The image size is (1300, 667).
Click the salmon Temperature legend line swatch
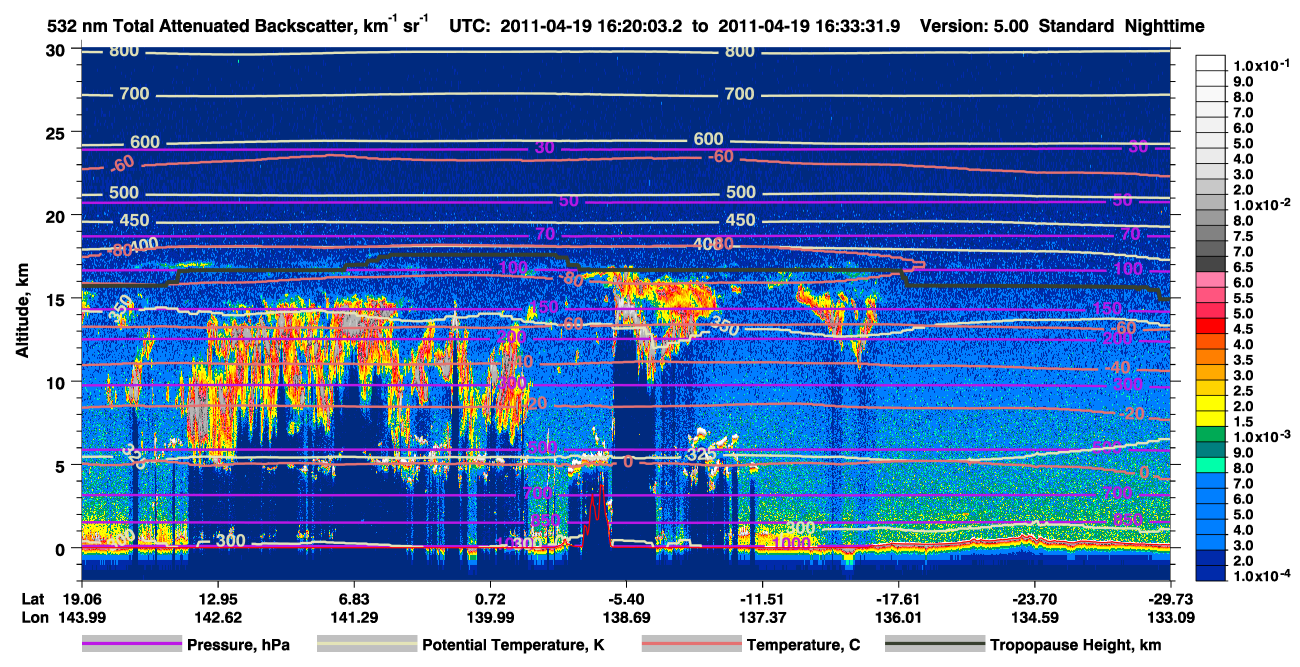point(691,646)
